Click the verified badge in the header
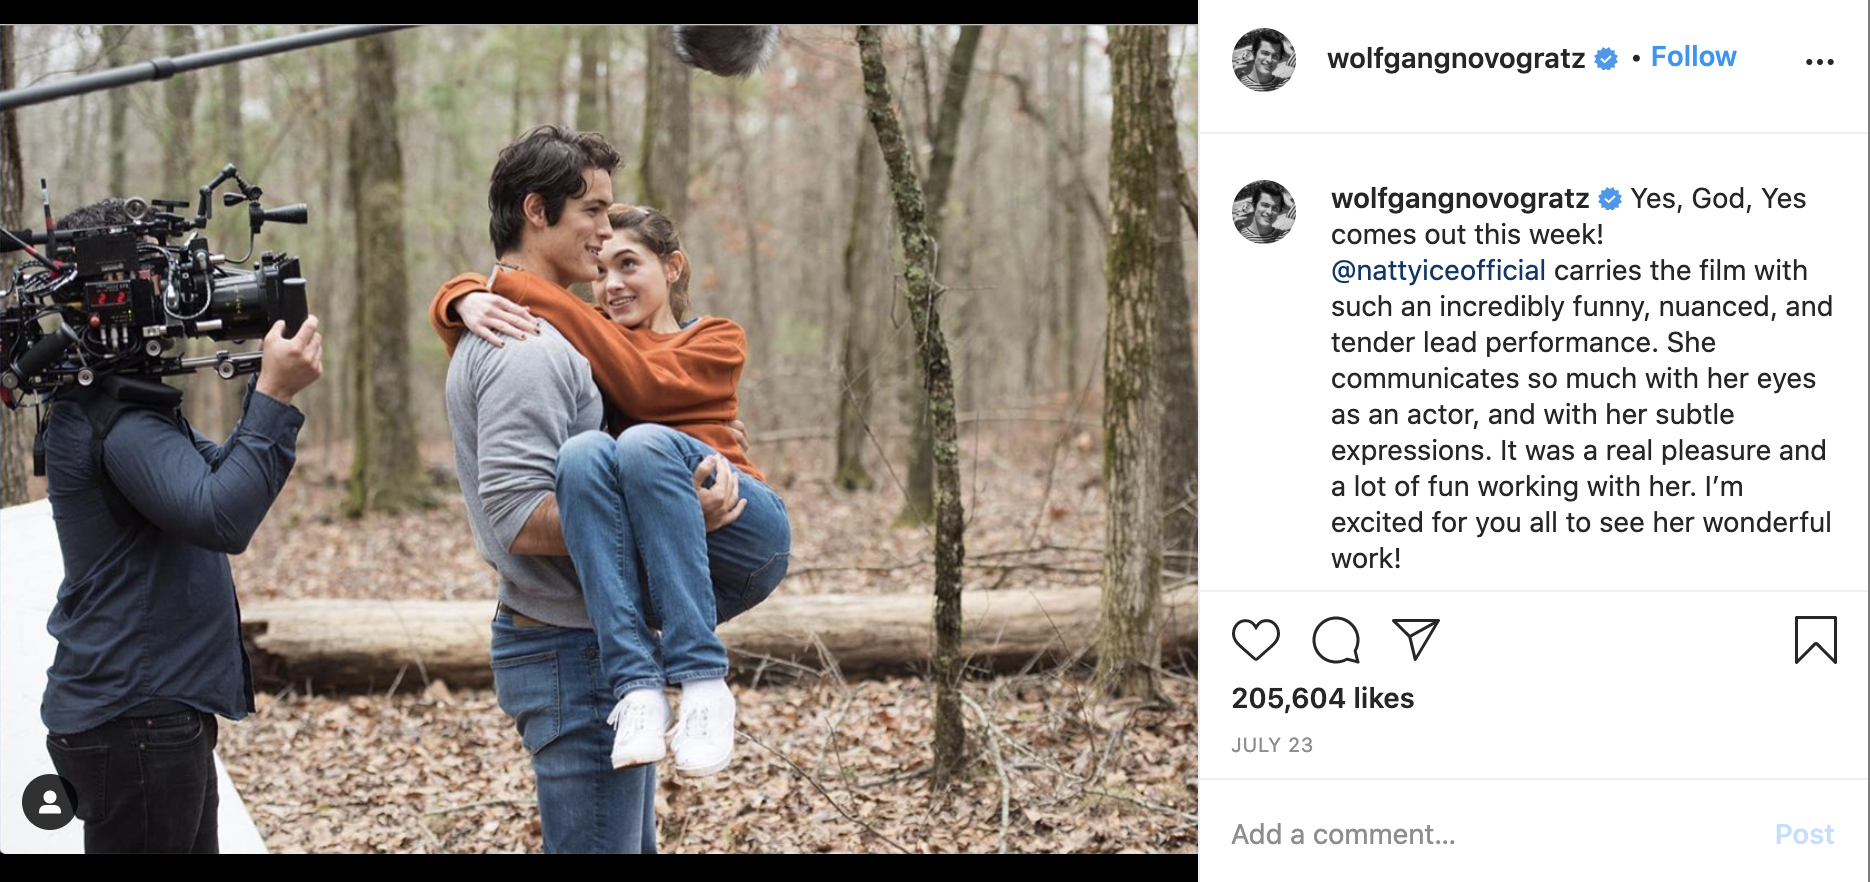 [x=1606, y=59]
